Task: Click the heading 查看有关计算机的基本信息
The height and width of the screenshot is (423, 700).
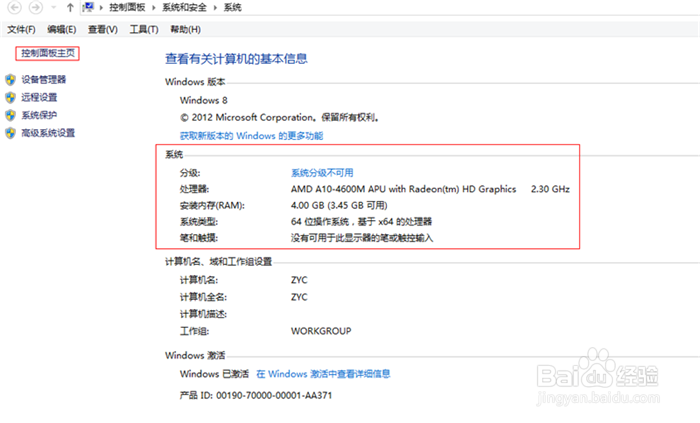Action: tap(236, 59)
